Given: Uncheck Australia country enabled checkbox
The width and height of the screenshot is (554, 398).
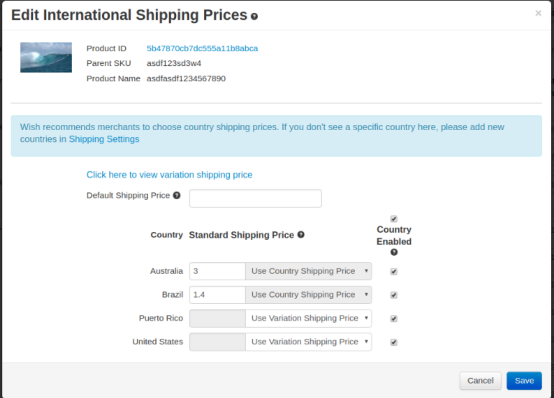Looking at the screenshot, I should [x=394, y=271].
